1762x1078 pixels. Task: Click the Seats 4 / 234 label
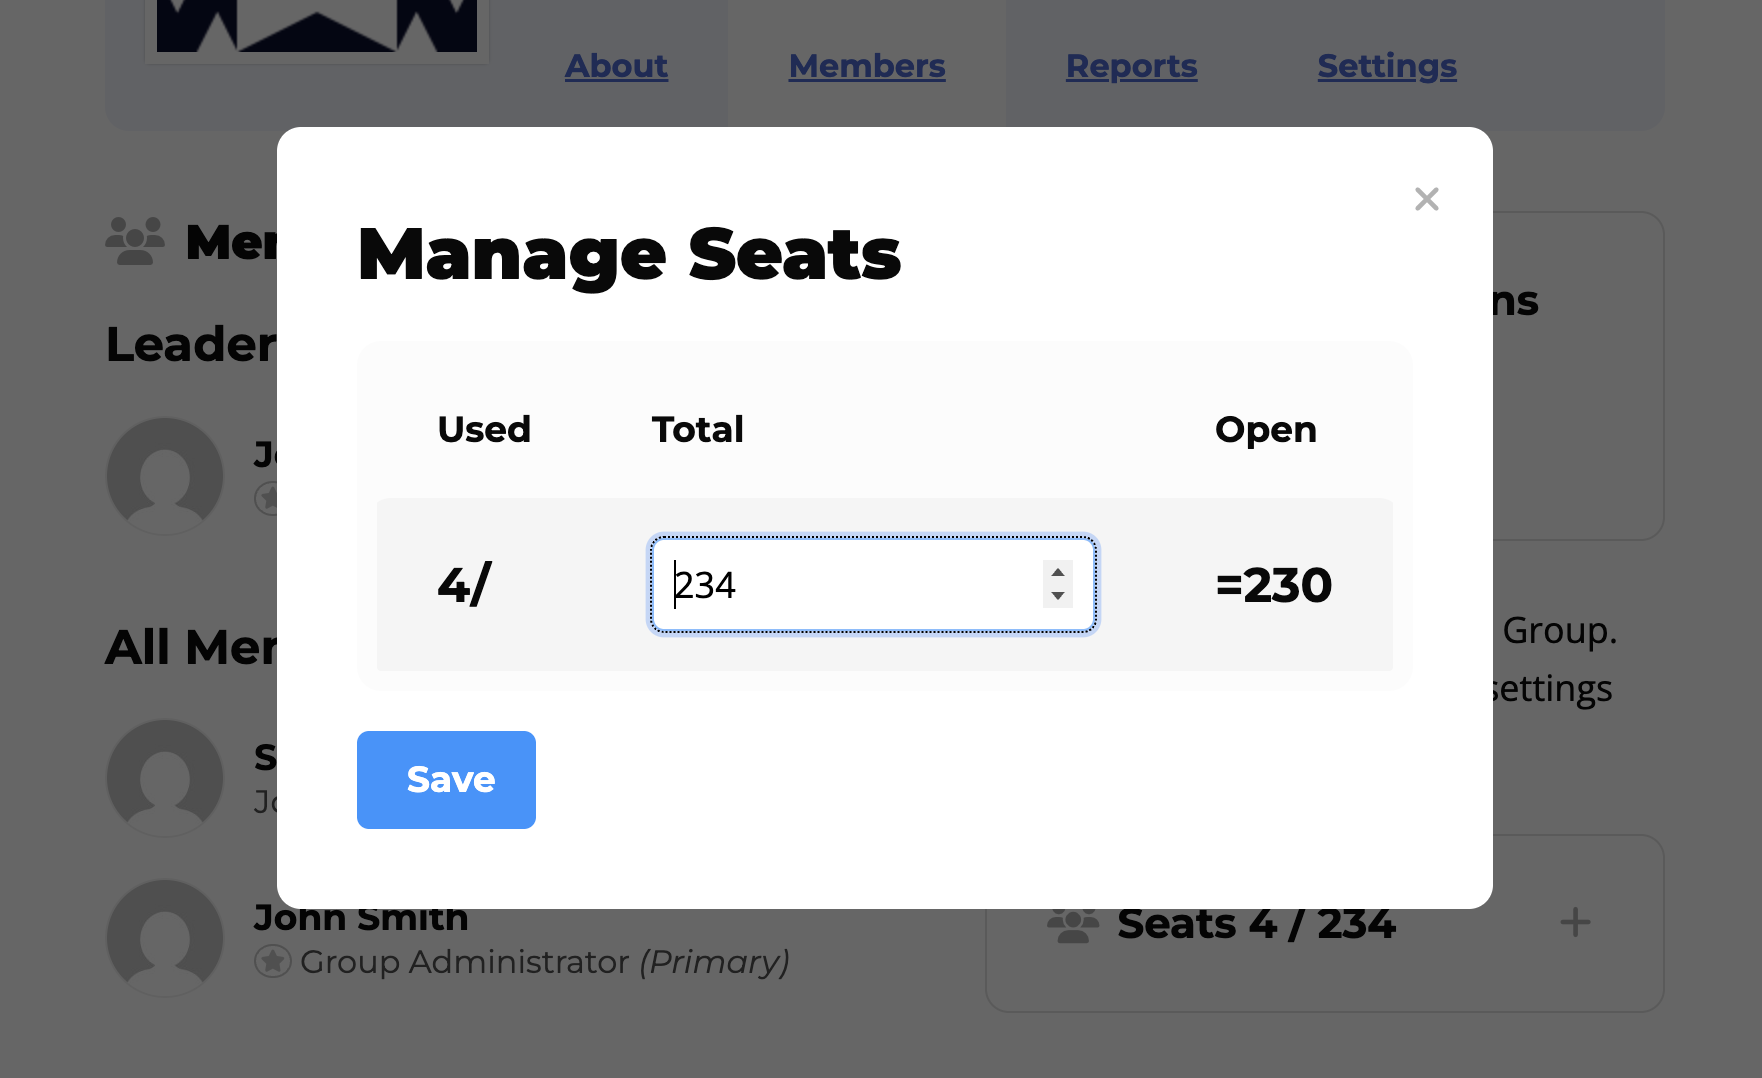1256,925
